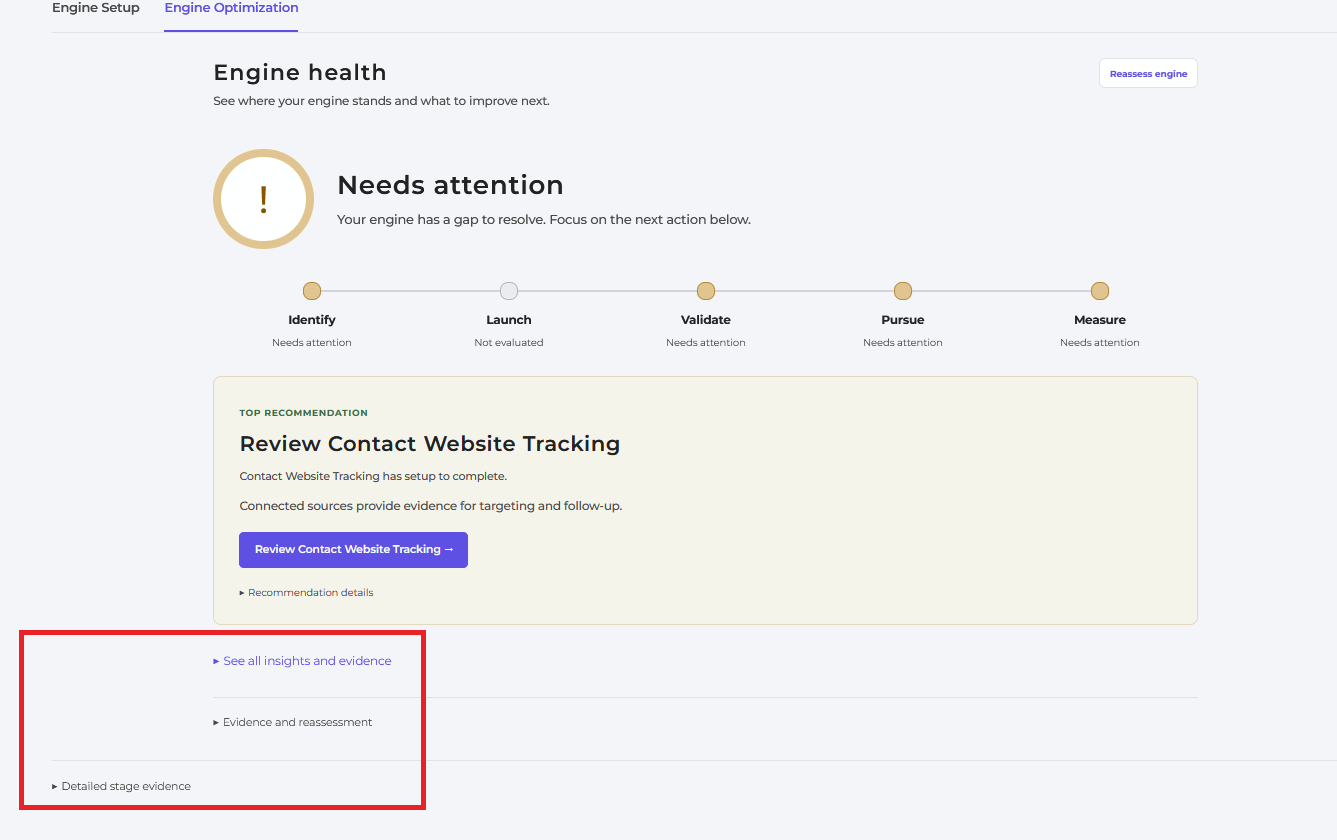The width and height of the screenshot is (1337, 840).
Task: Click the Reassess engine button
Action: click(1148, 73)
